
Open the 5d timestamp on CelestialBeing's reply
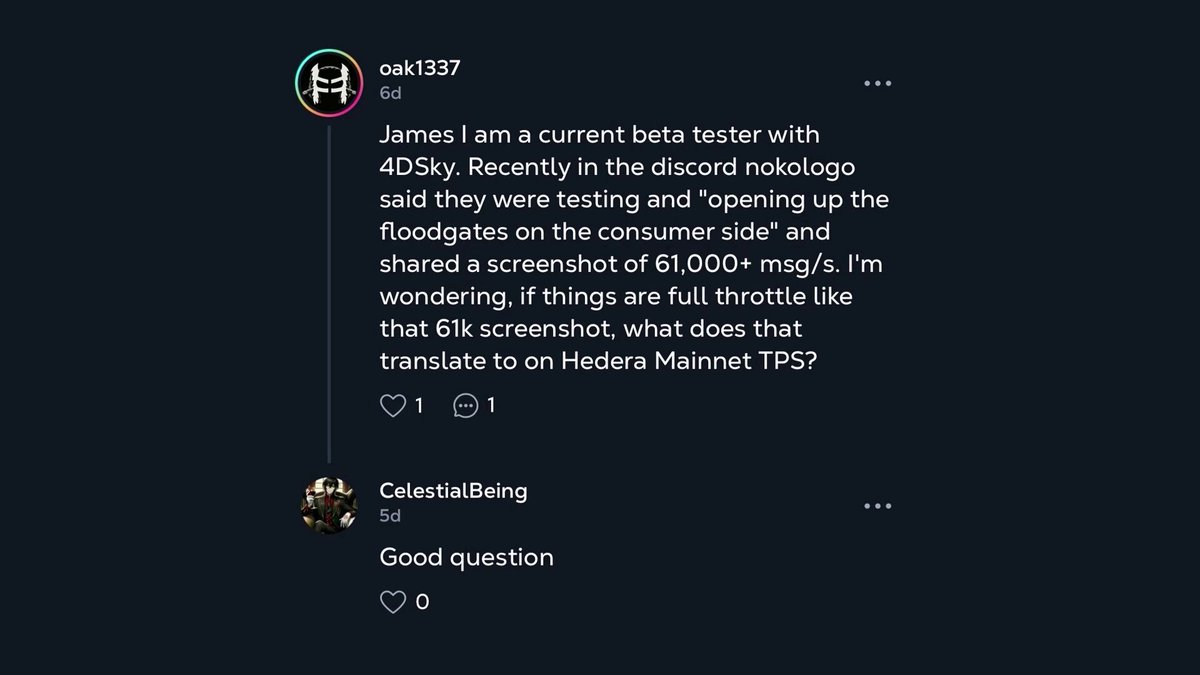(x=390, y=516)
